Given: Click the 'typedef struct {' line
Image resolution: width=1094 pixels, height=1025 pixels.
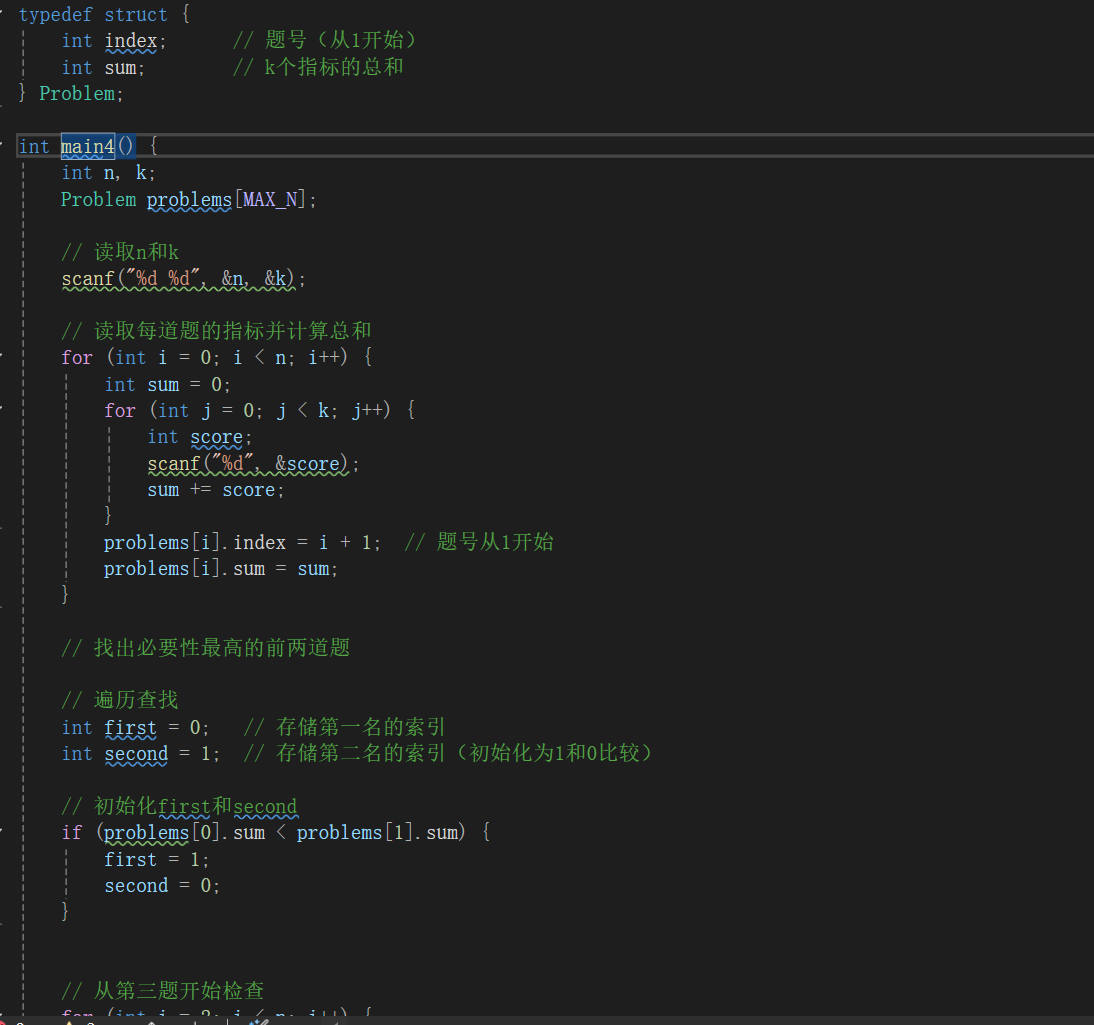Looking at the screenshot, I should 104,14.
